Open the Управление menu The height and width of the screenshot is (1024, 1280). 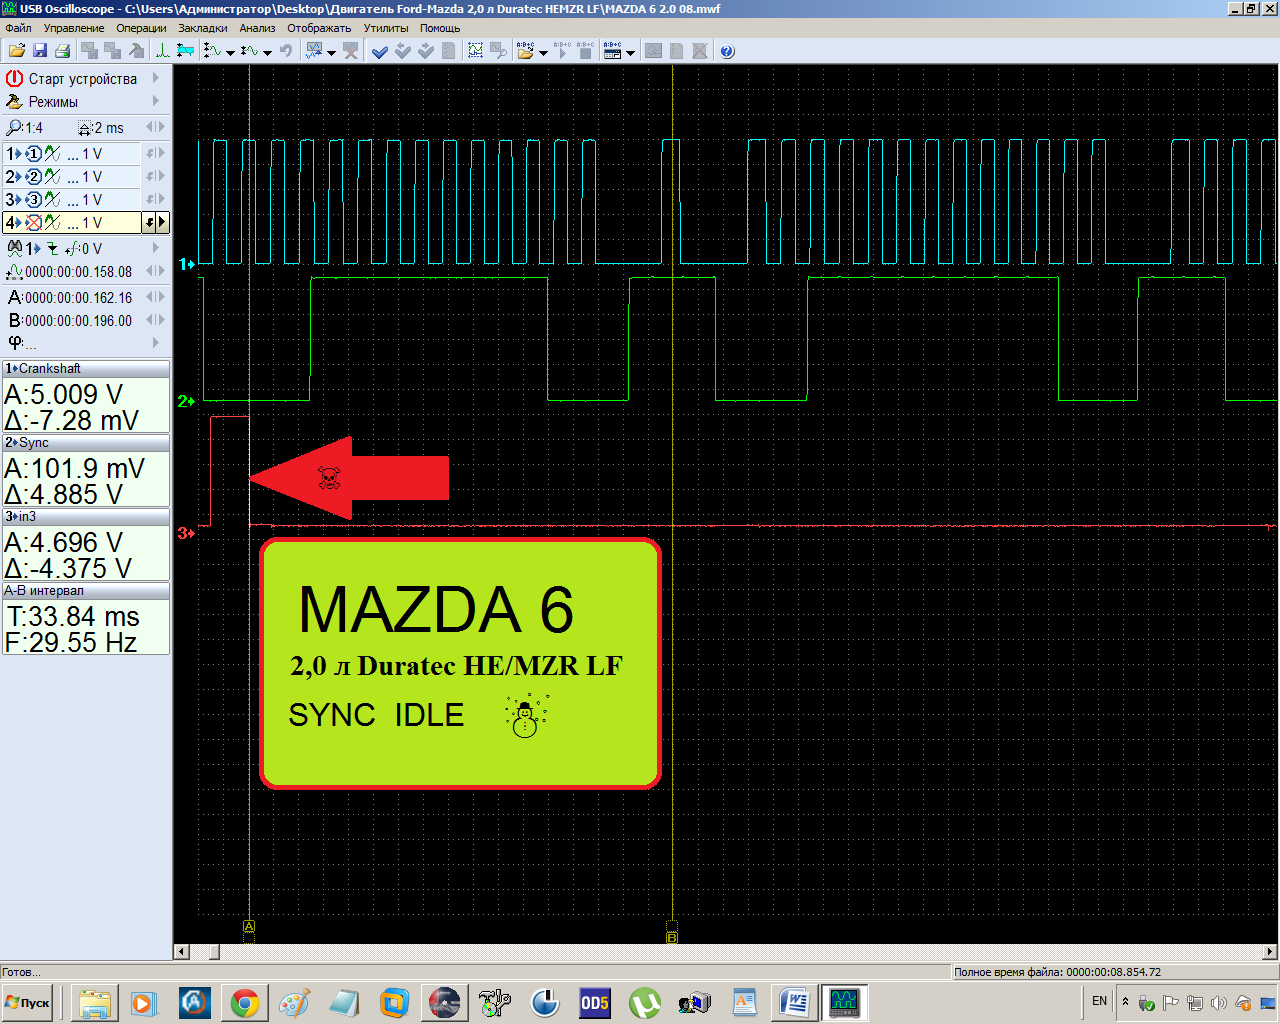pos(74,28)
